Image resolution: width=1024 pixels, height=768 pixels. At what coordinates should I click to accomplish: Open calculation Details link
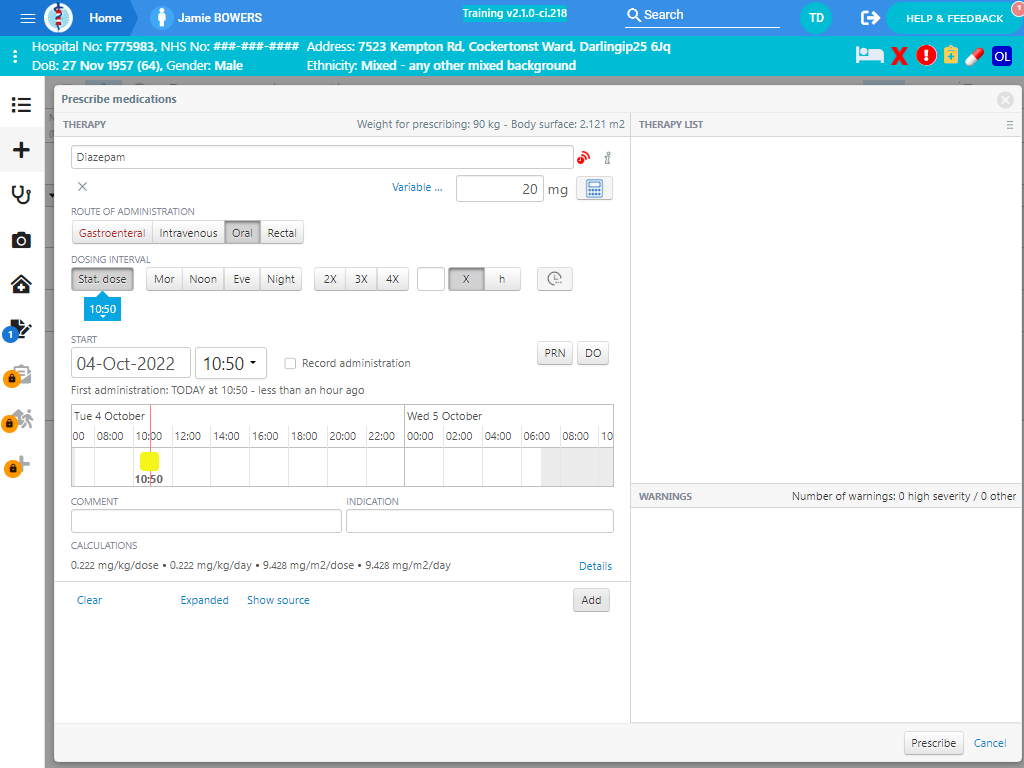click(596, 566)
